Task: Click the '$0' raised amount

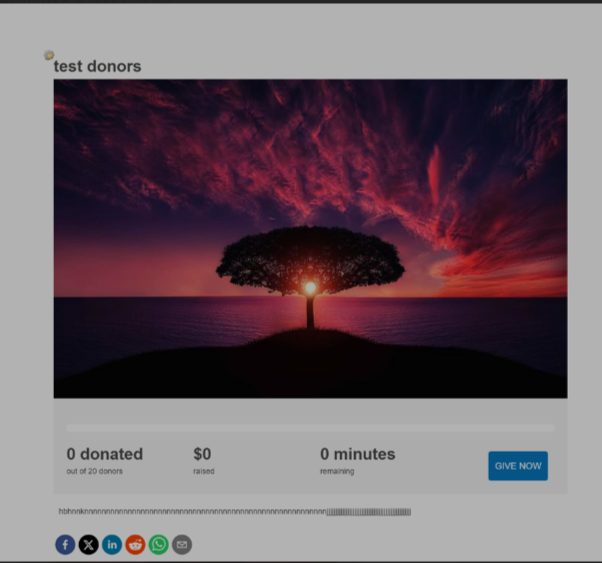Action: [202, 454]
